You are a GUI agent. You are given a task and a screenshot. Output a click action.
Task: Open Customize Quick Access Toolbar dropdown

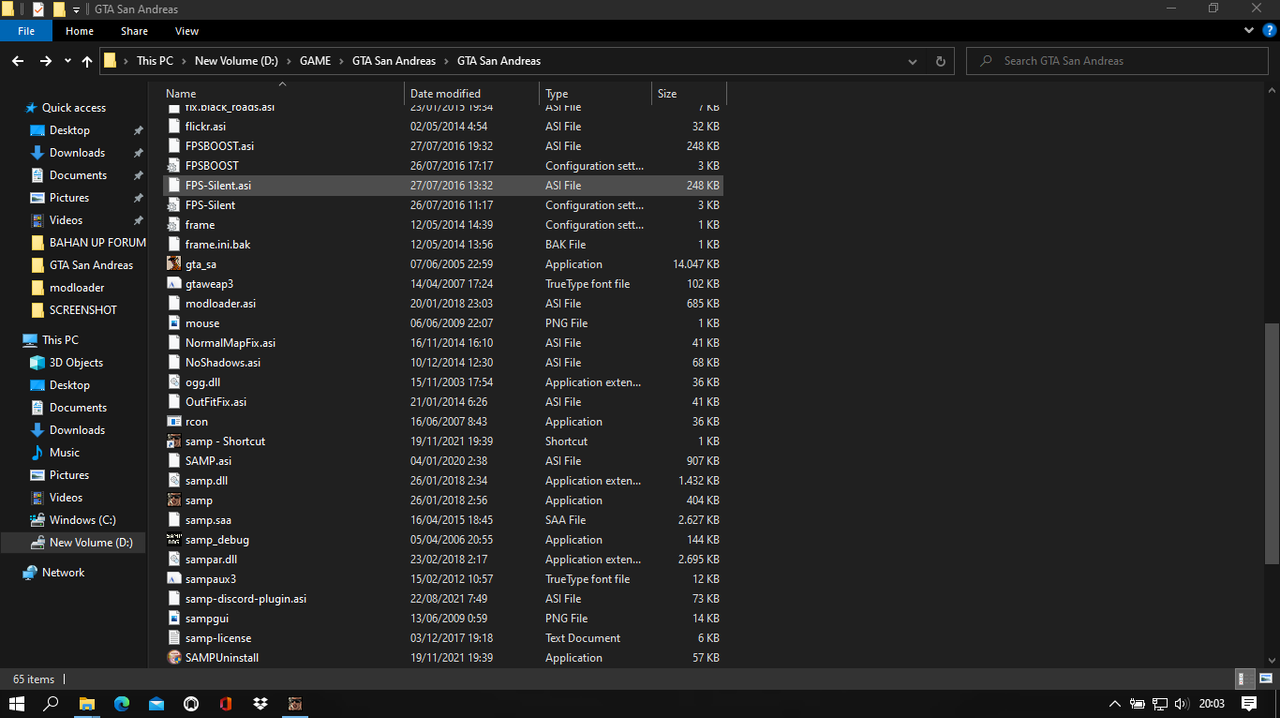77,10
